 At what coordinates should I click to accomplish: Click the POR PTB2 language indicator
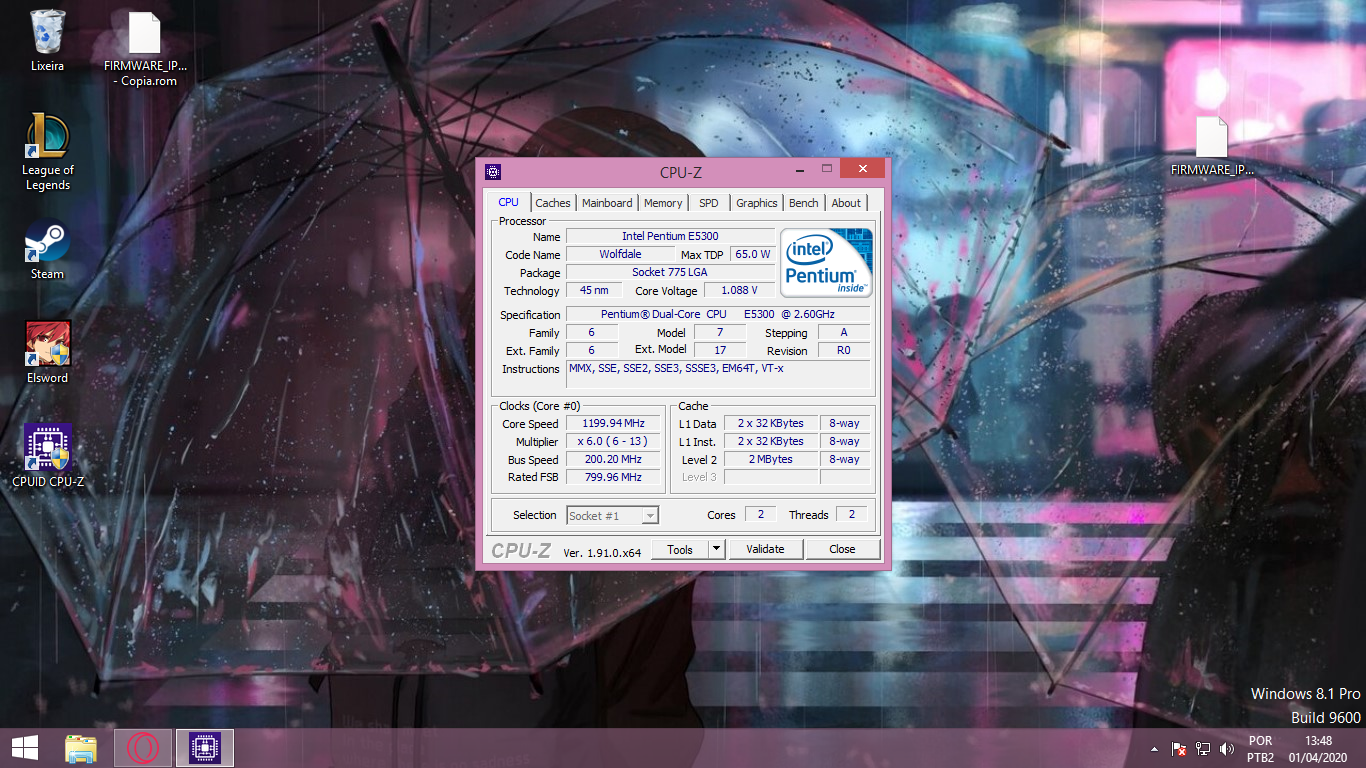click(1260, 749)
